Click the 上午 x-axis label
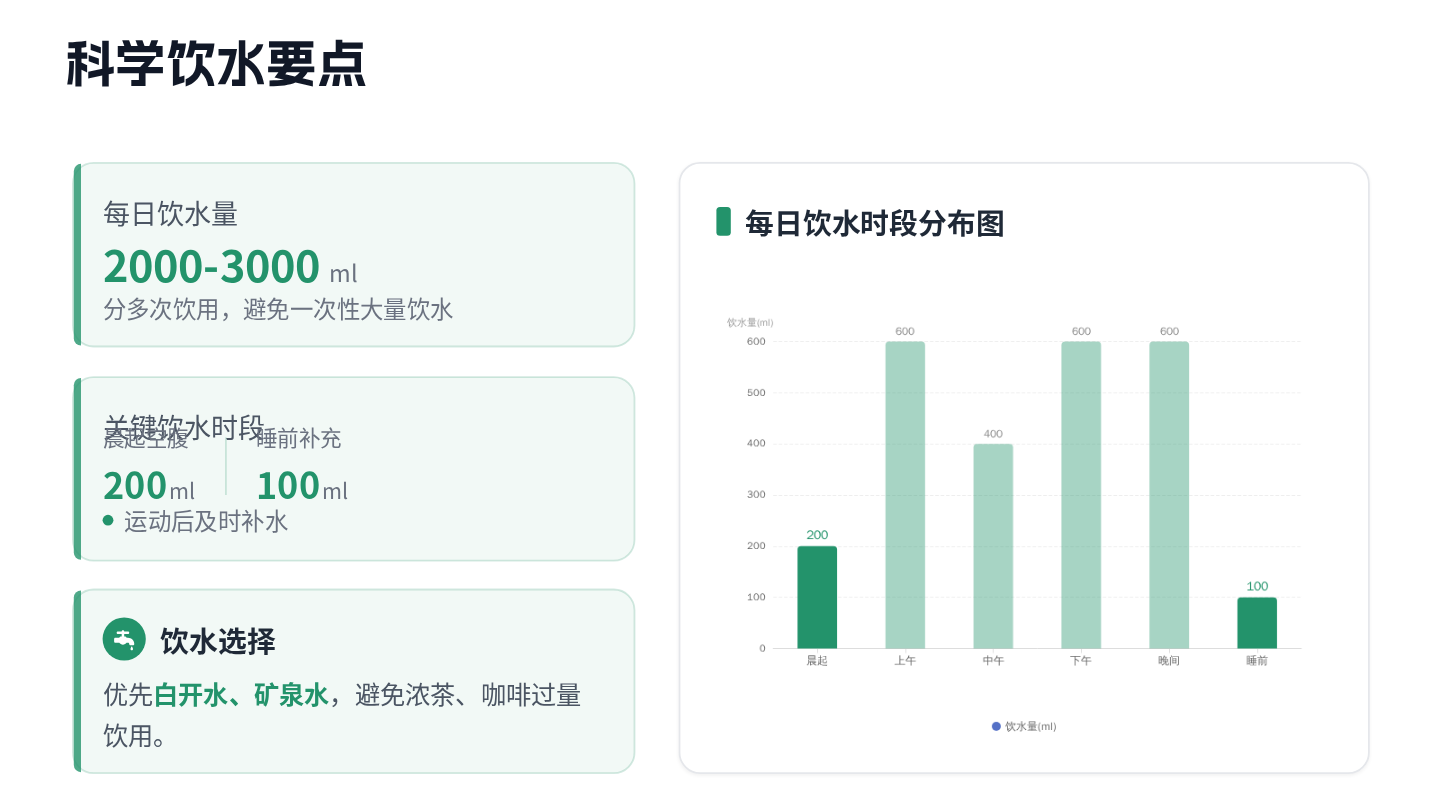1440x810 pixels. click(905, 661)
